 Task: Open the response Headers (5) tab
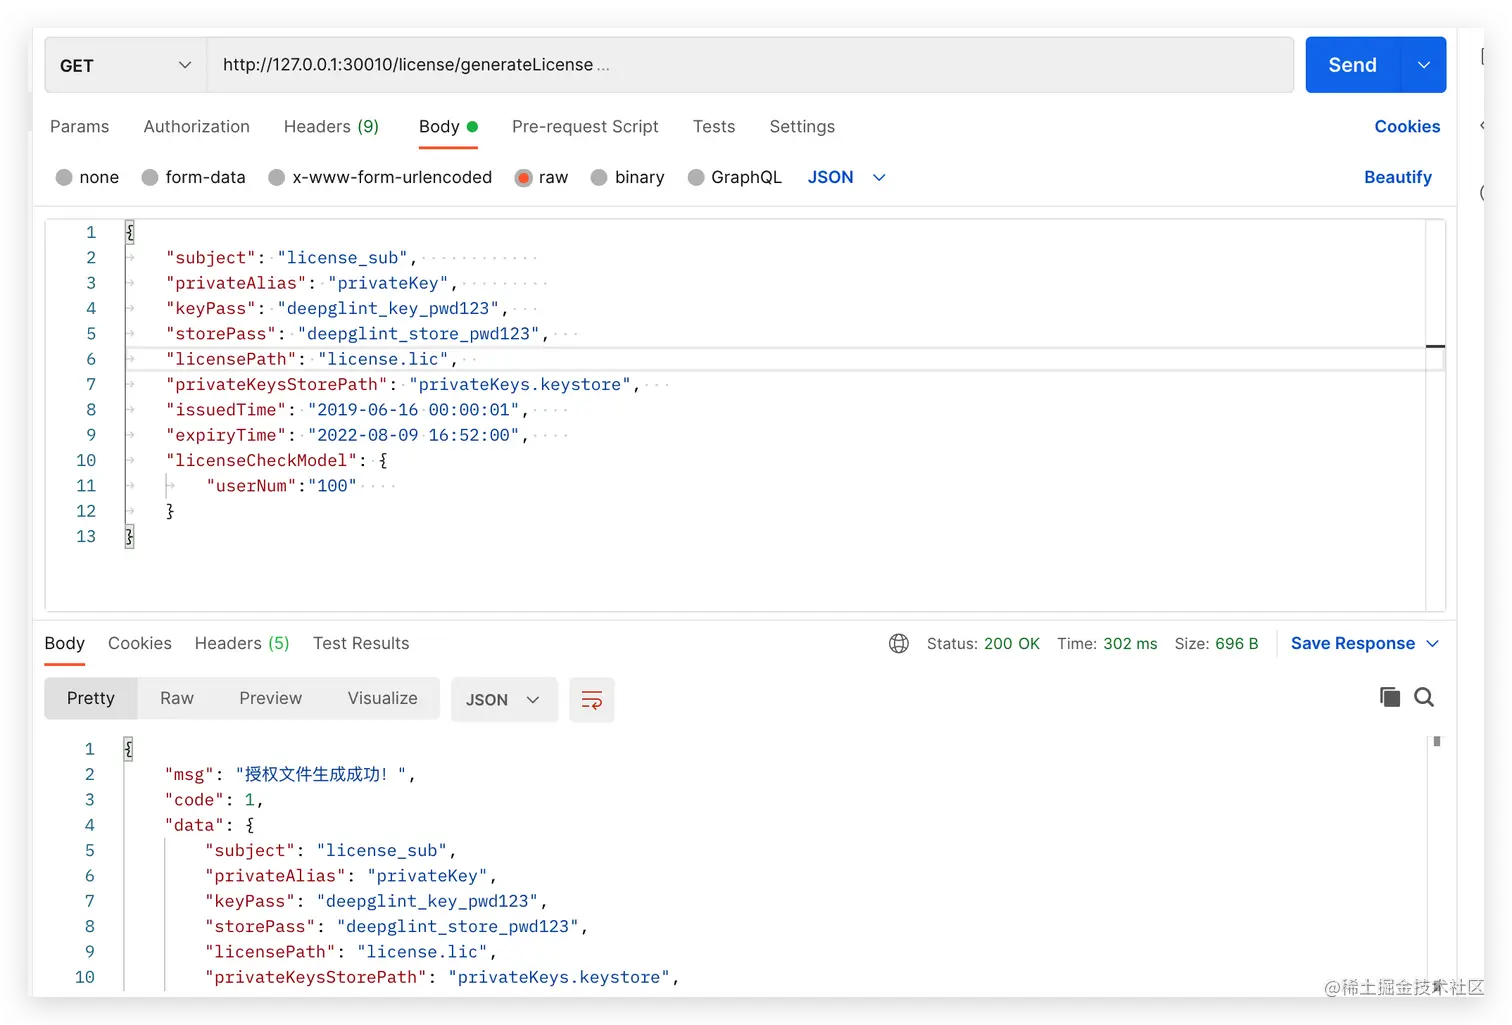242,644
